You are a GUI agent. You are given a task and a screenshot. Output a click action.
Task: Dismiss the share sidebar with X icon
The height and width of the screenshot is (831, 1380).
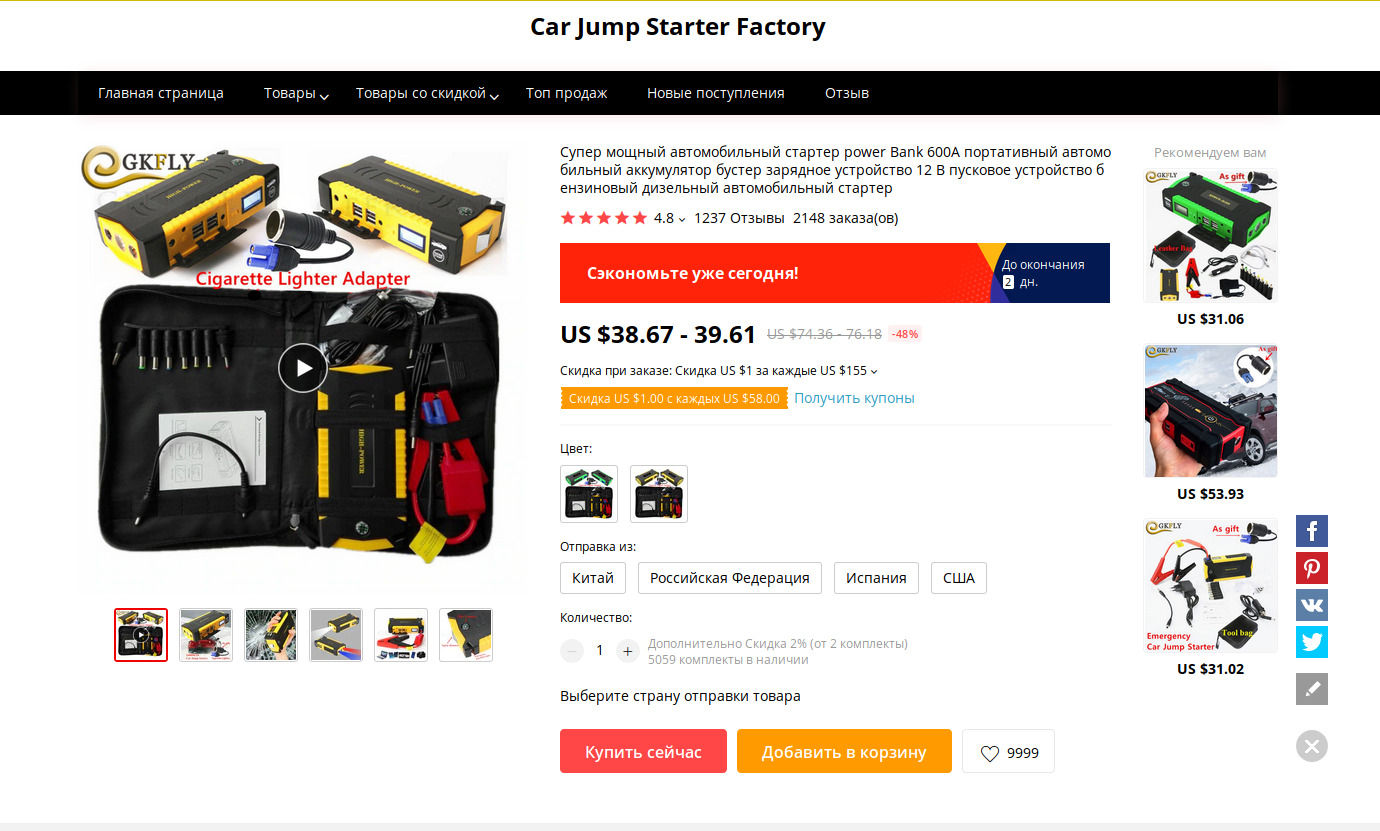(x=1312, y=746)
